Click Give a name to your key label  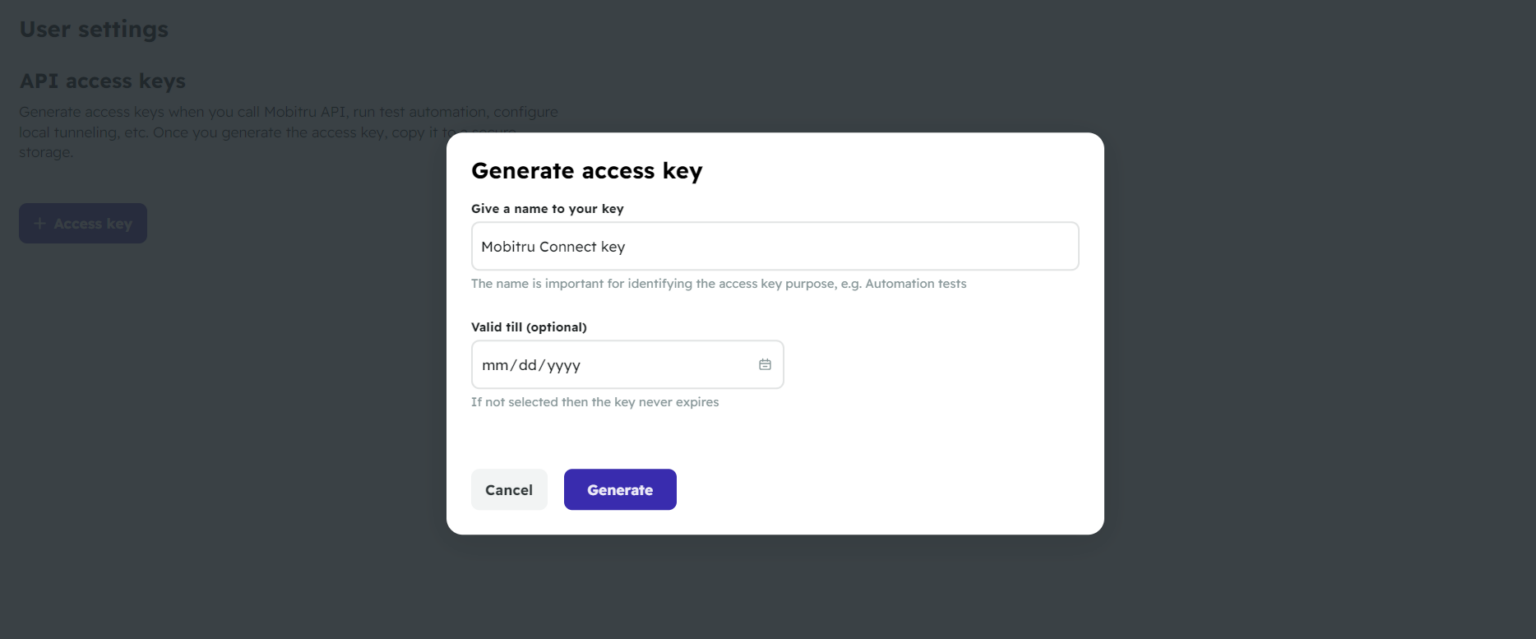(x=547, y=208)
